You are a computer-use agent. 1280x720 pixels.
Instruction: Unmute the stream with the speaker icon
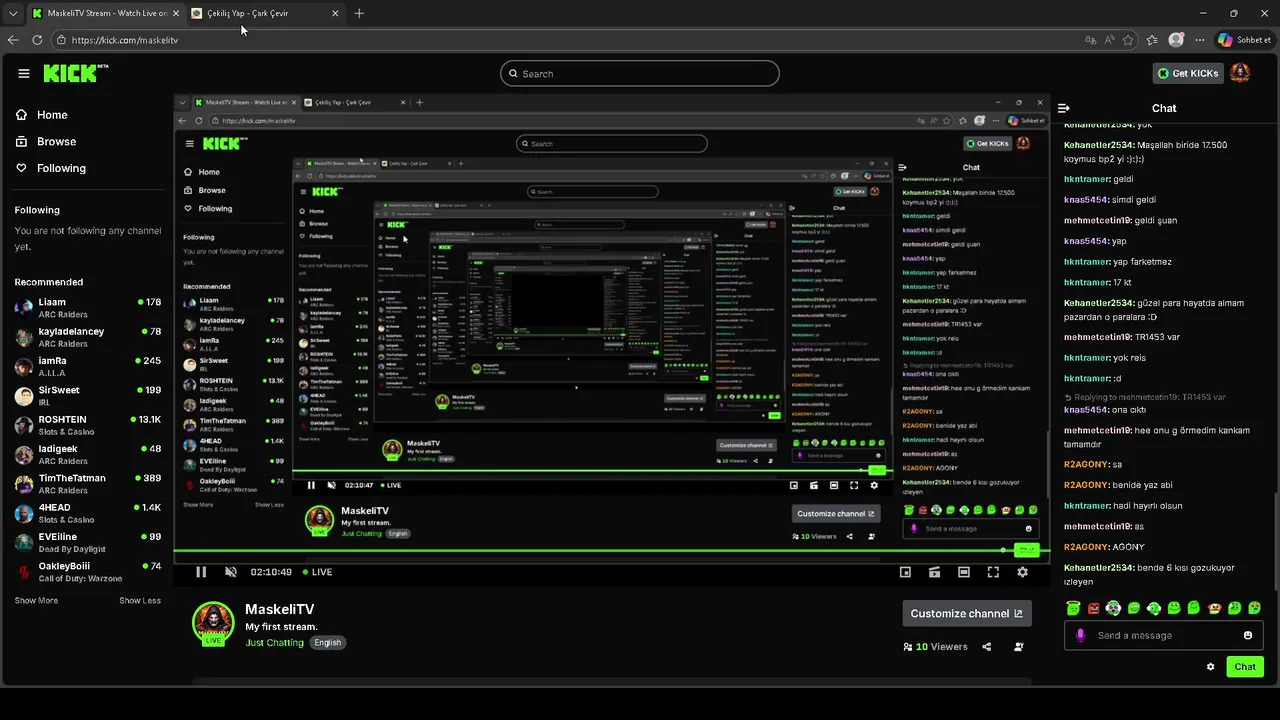(230, 572)
